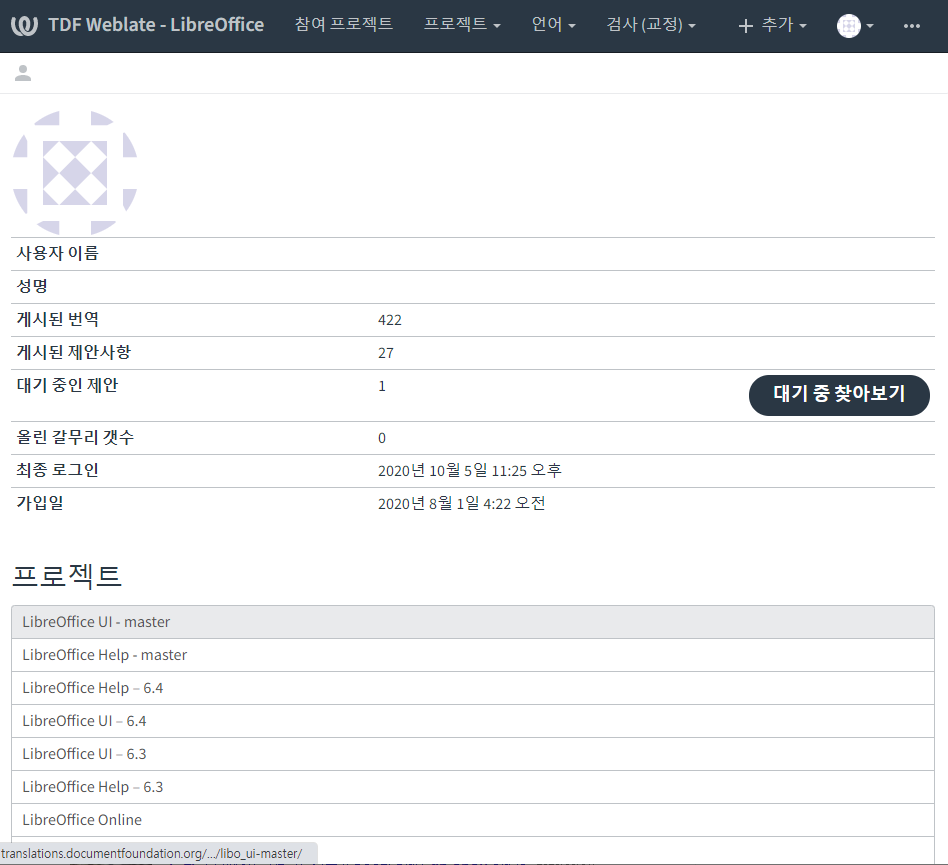Click the 대기 중 찾아보기 button

[839, 395]
